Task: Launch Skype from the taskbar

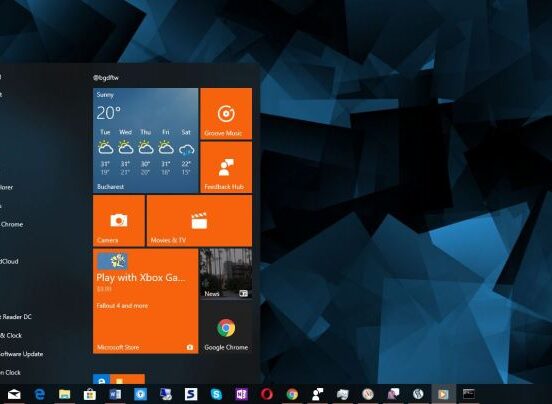Action: coord(216,394)
